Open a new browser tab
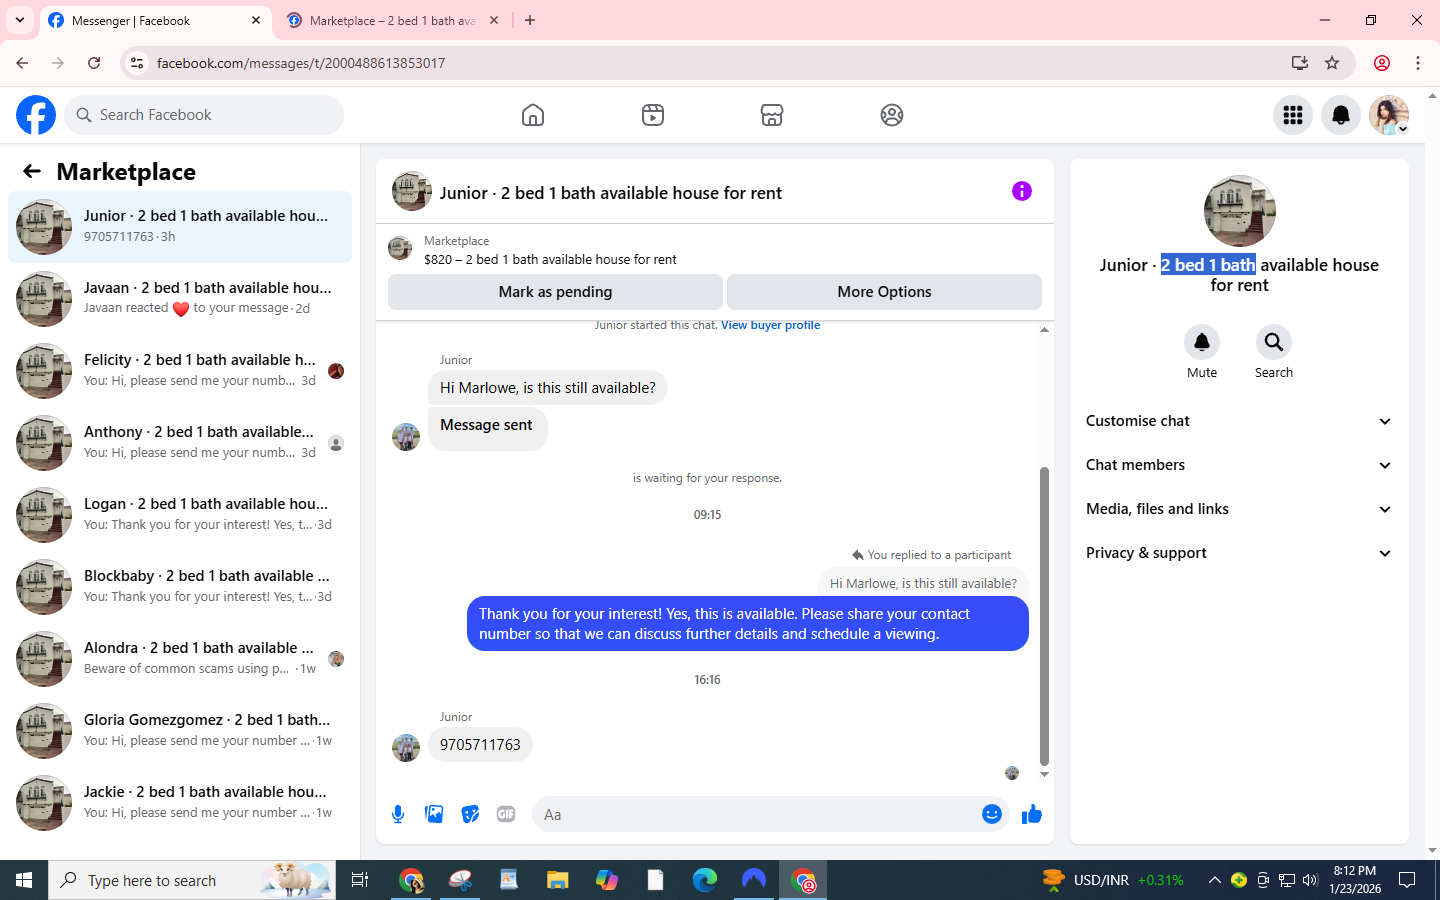1440x900 pixels. coord(530,20)
